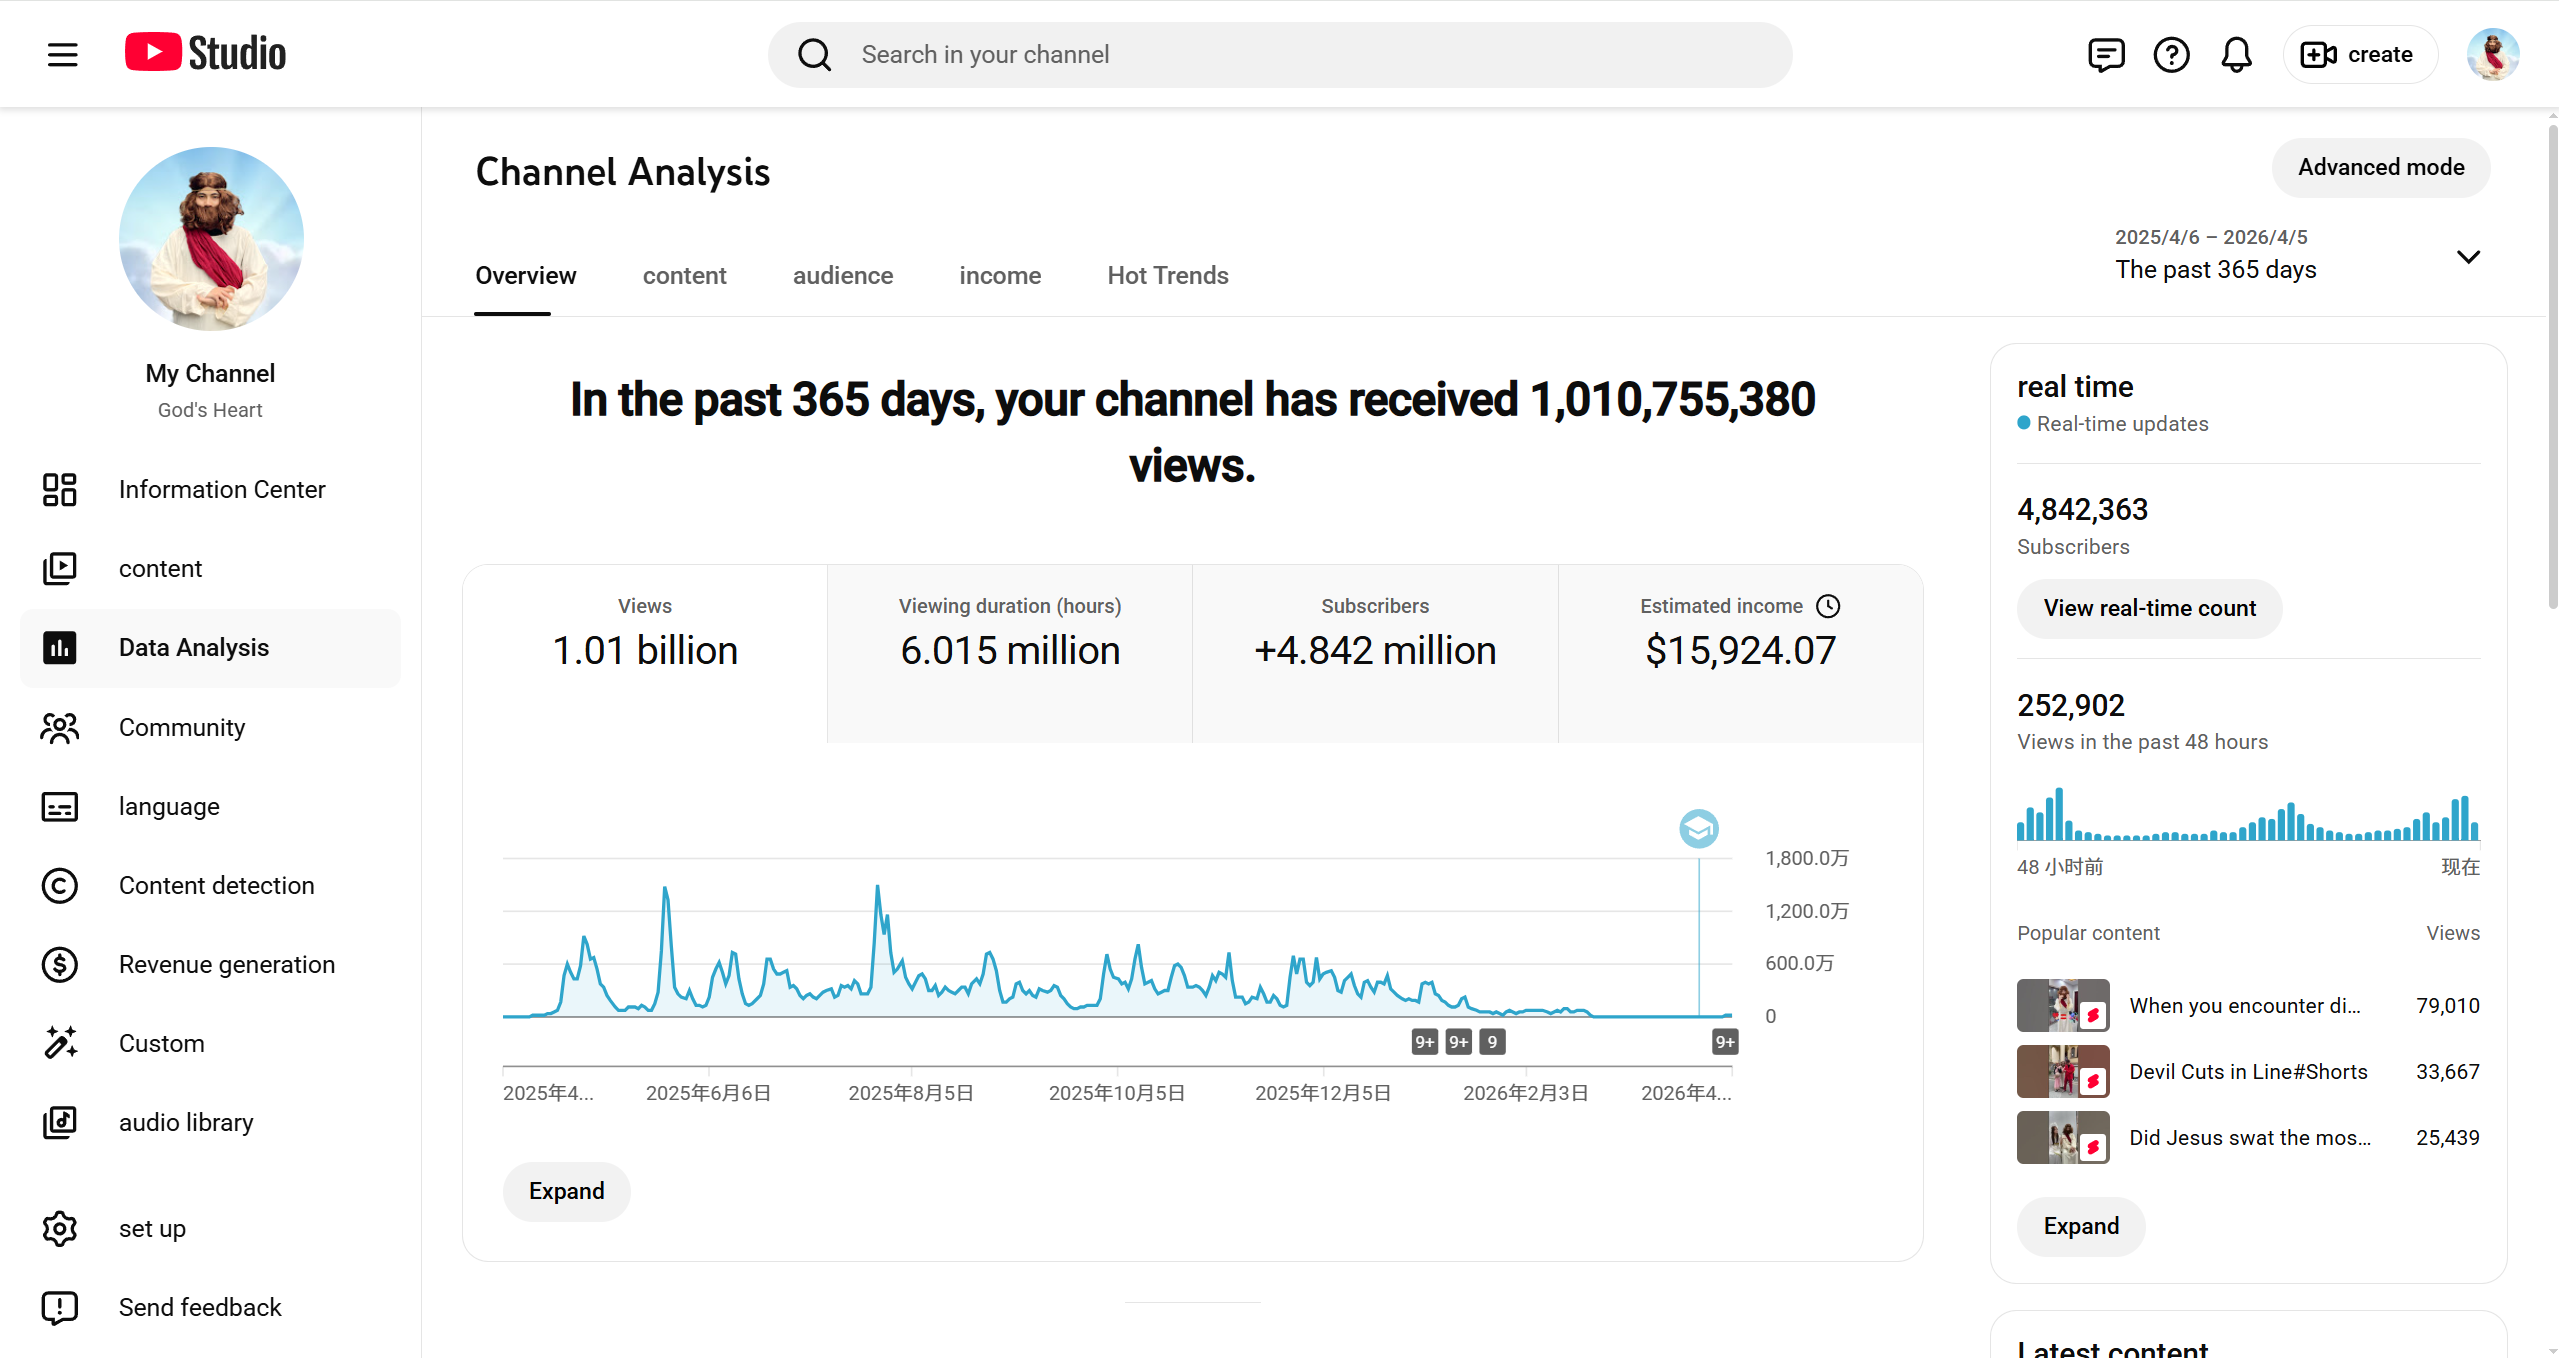Expand the views chart section
The image size is (2559, 1358).
[x=566, y=1191]
